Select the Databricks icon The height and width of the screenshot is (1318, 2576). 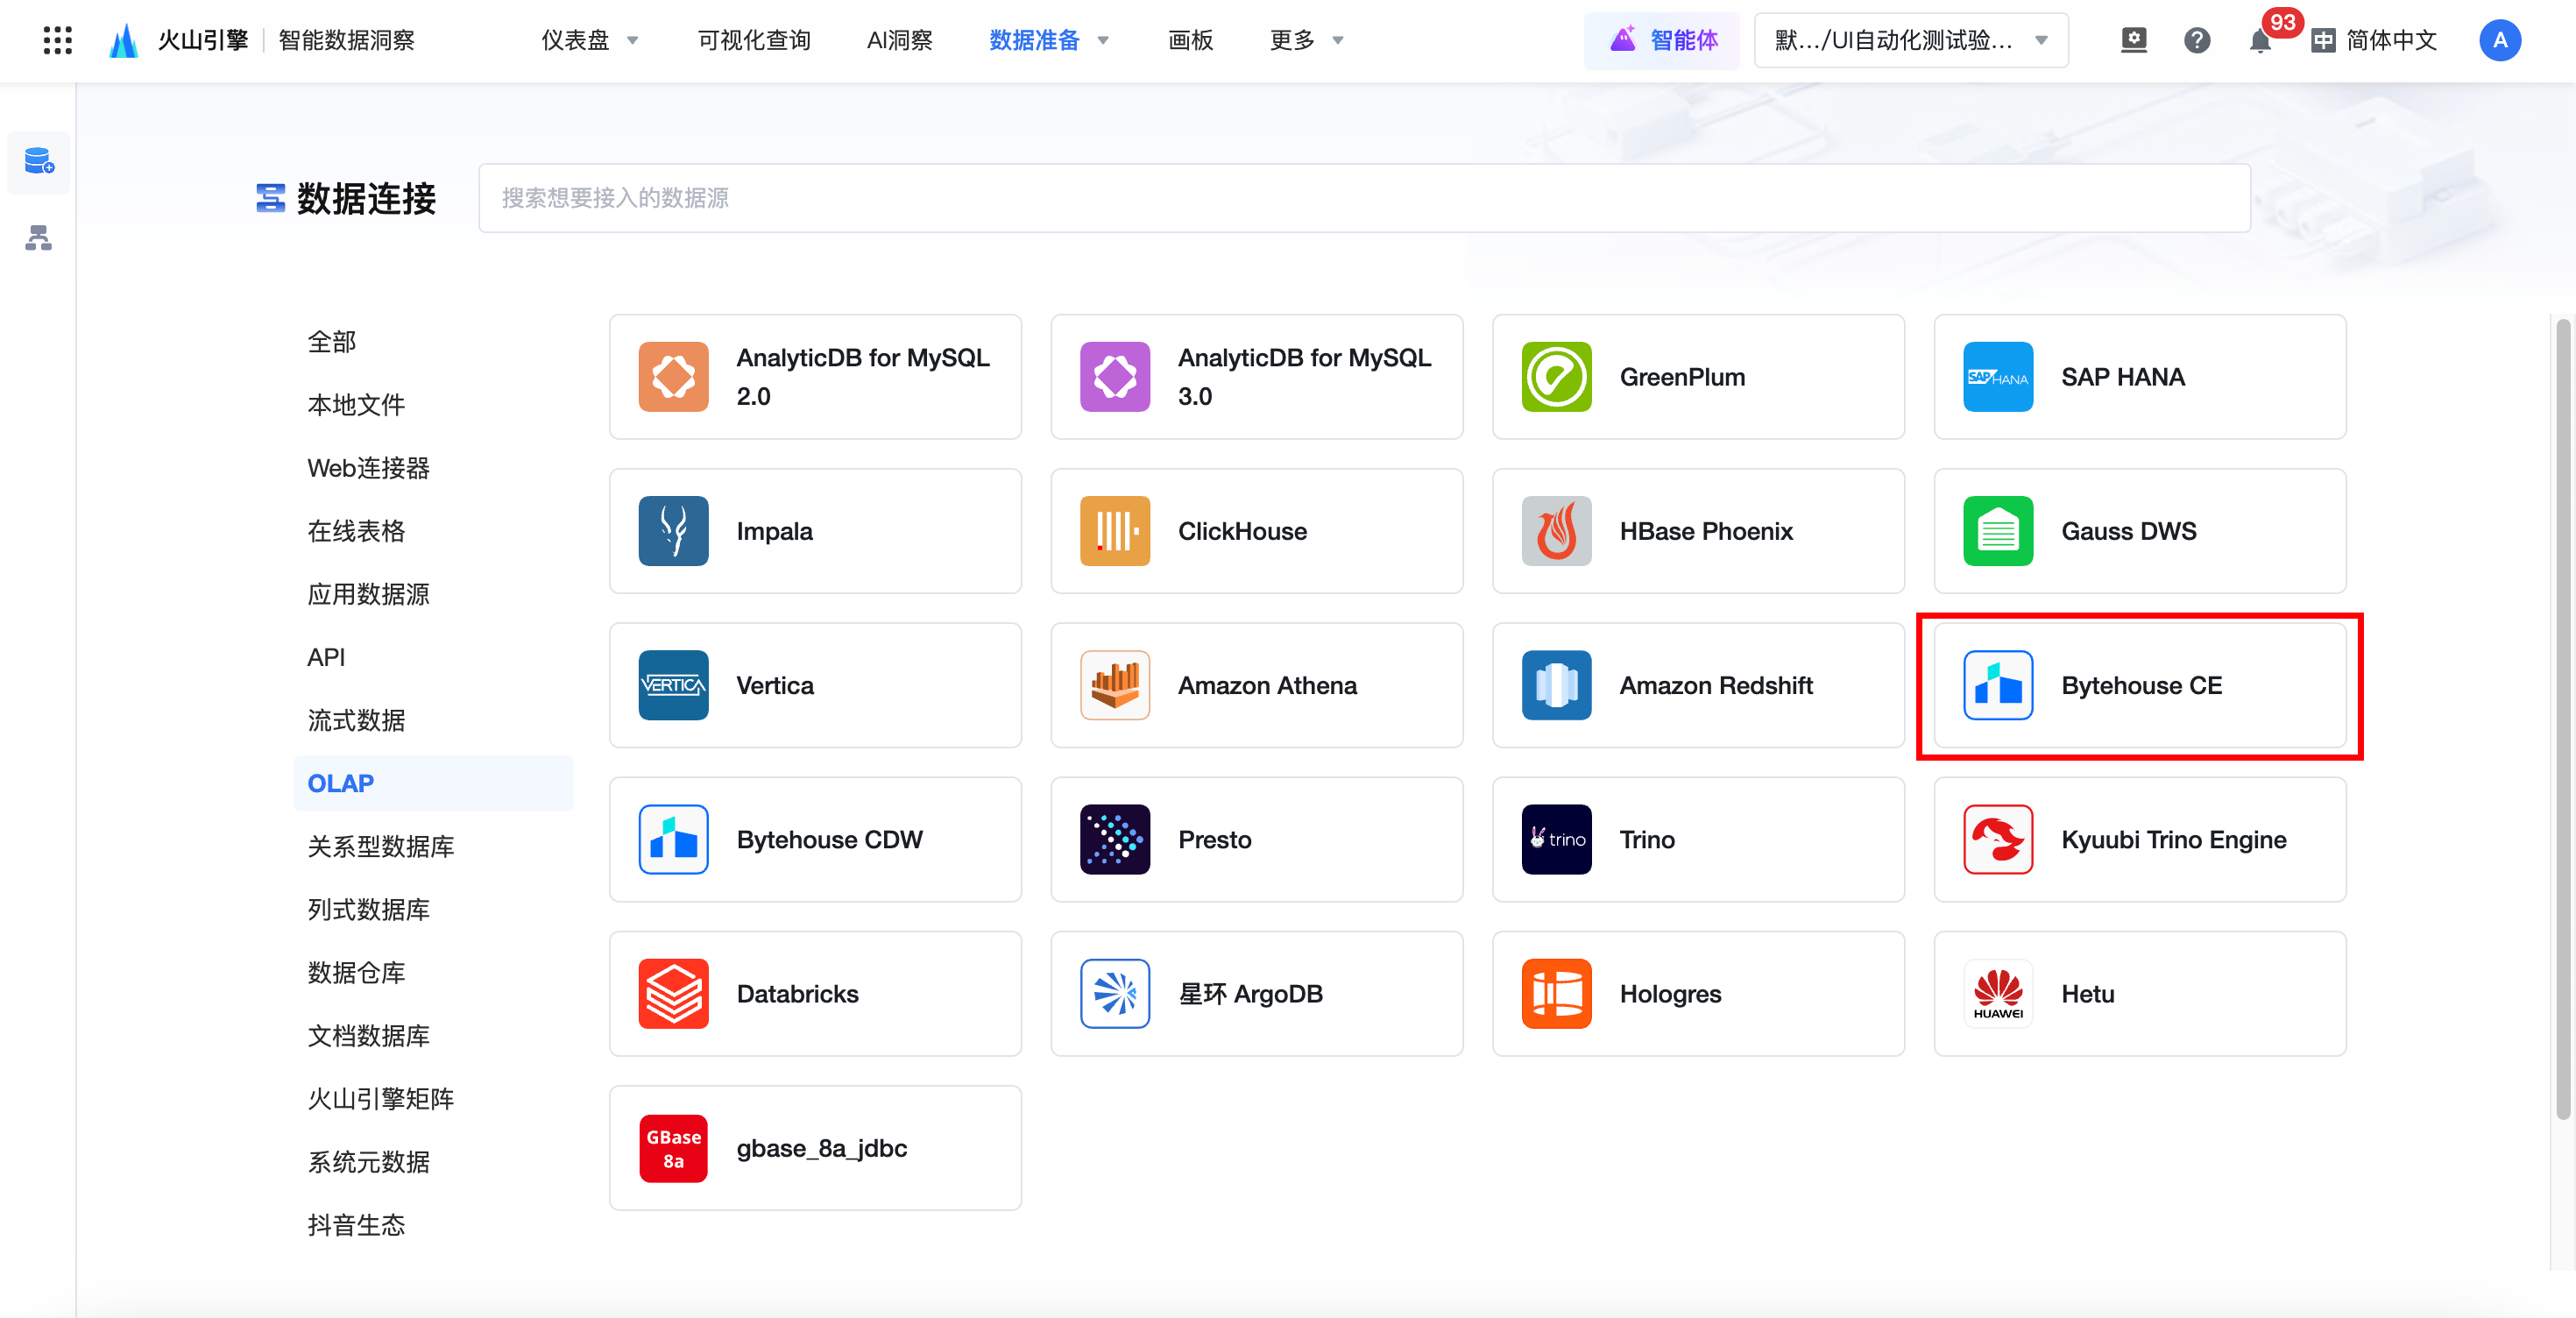(x=674, y=993)
